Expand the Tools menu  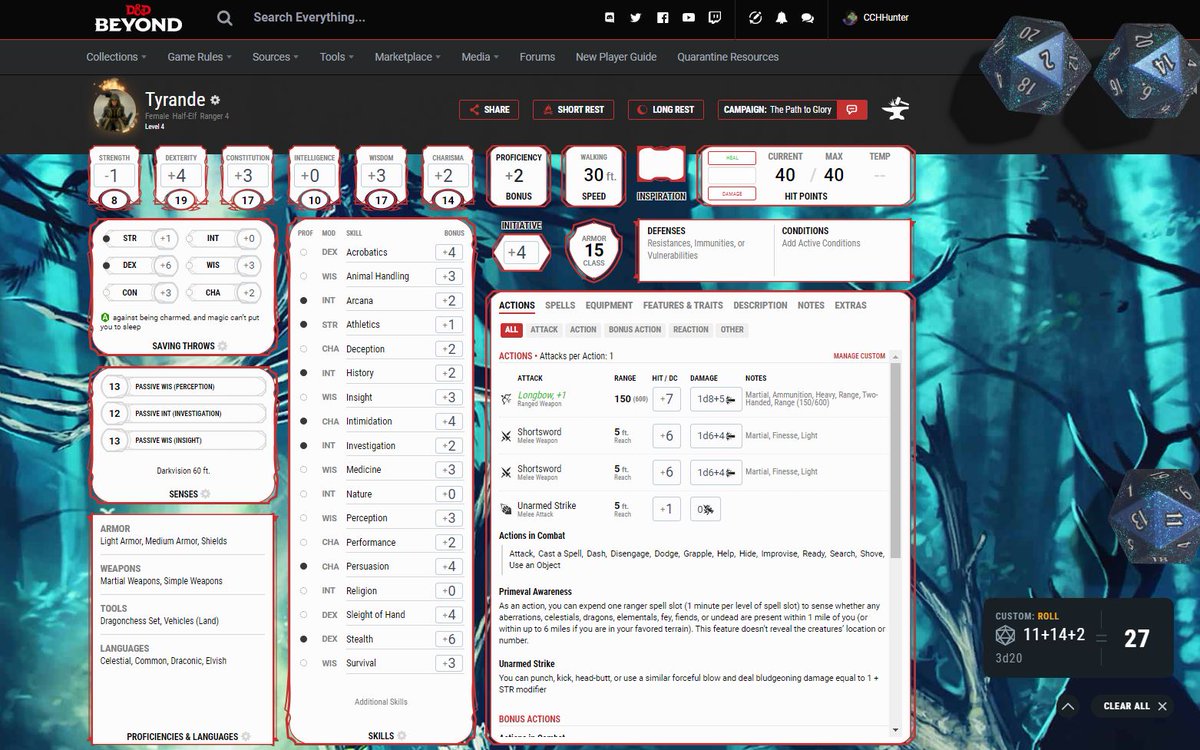(336, 57)
